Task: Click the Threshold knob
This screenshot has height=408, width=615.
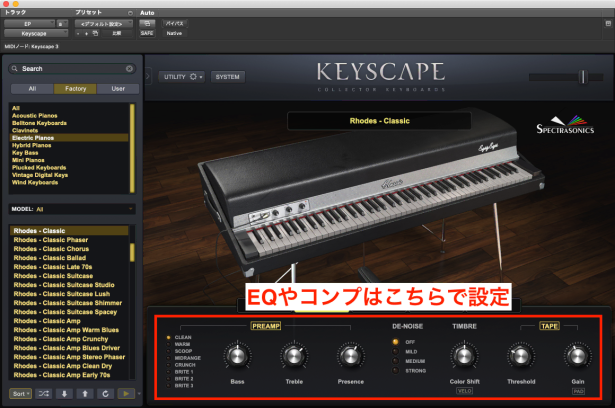Action: pyautogui.click(x=521, y=355)
